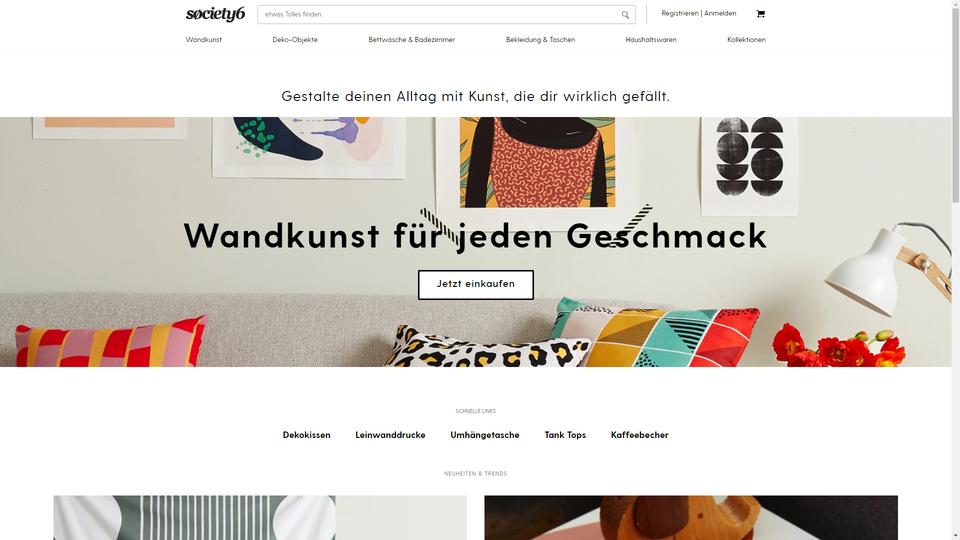Open the Registrieren link
This screenshot has width=960, height=540.
coord(680,13)
